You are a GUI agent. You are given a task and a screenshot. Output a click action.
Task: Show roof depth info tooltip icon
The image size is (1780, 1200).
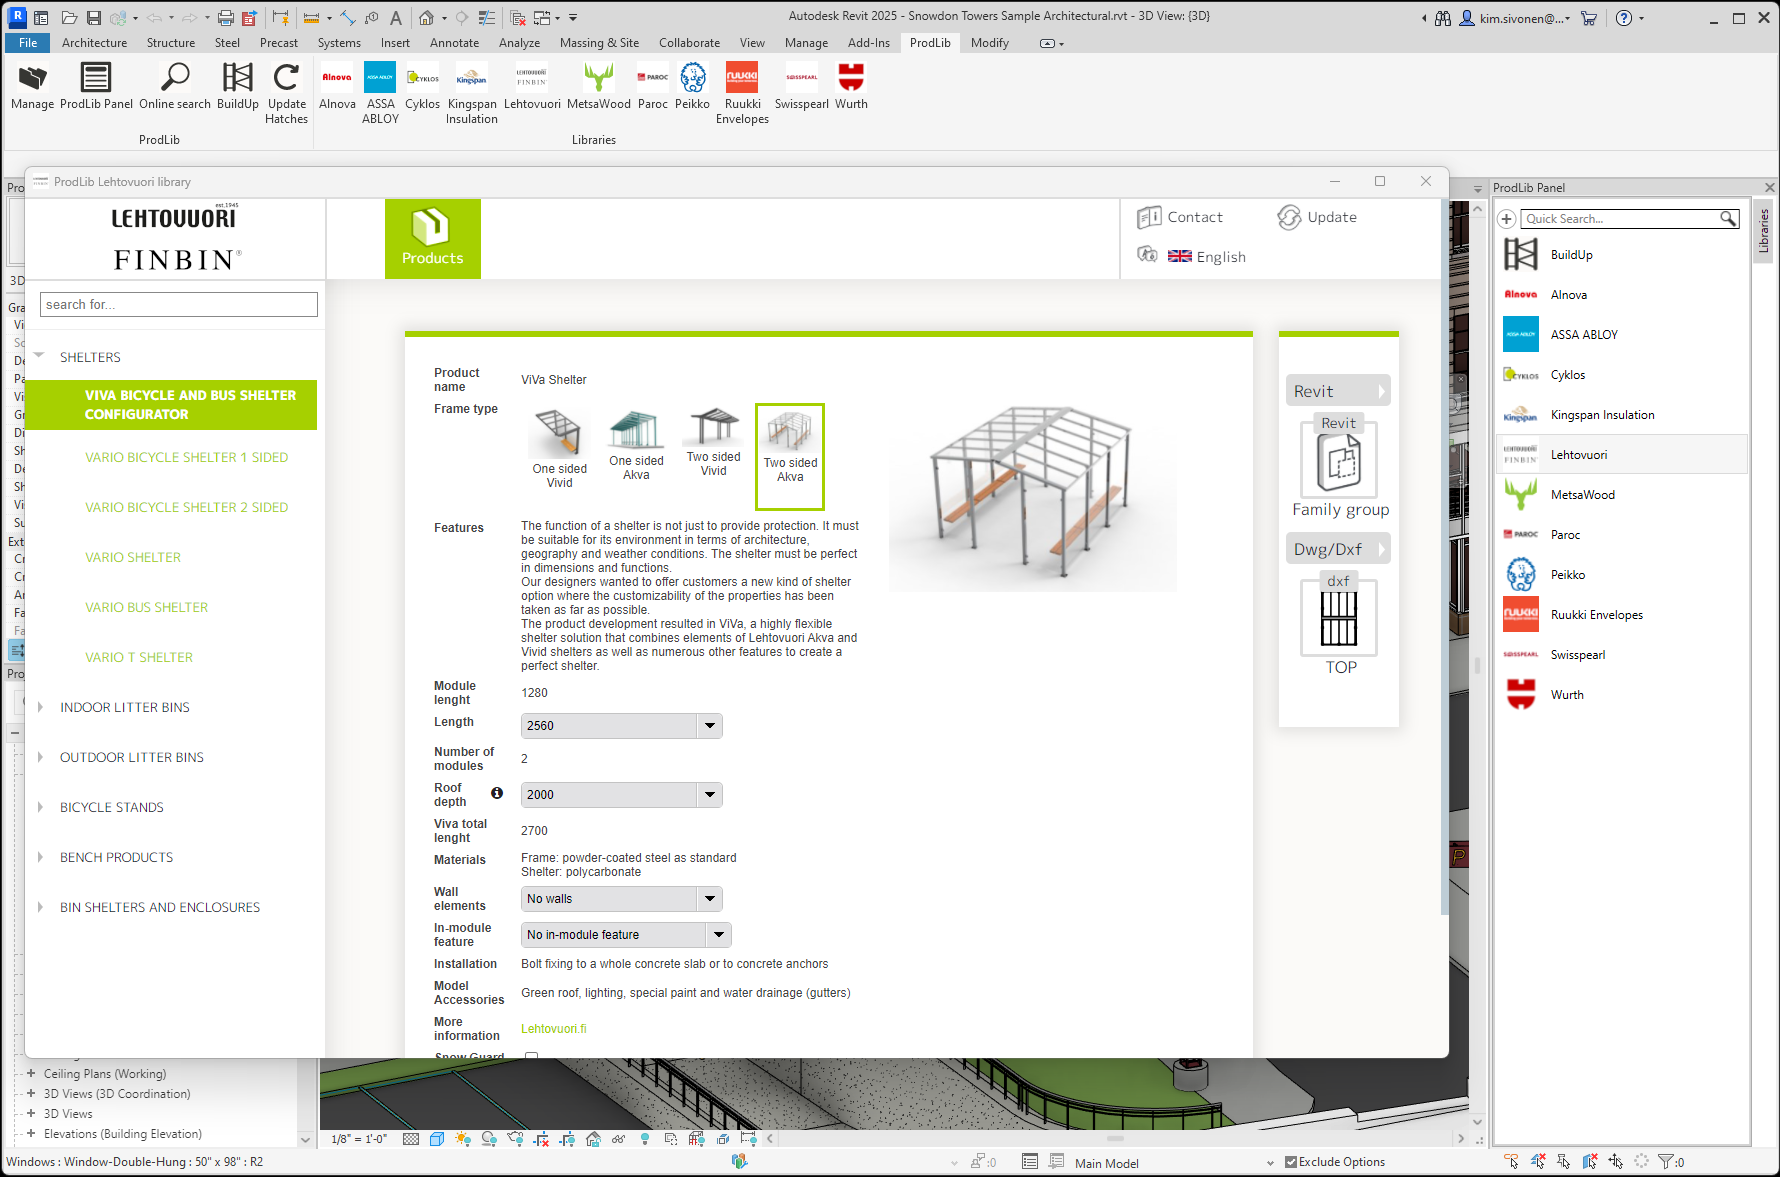click(497, 793)
